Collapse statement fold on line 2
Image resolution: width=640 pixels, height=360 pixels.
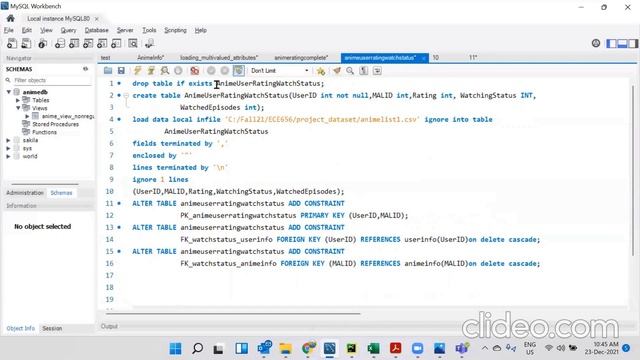click(126, 96)
